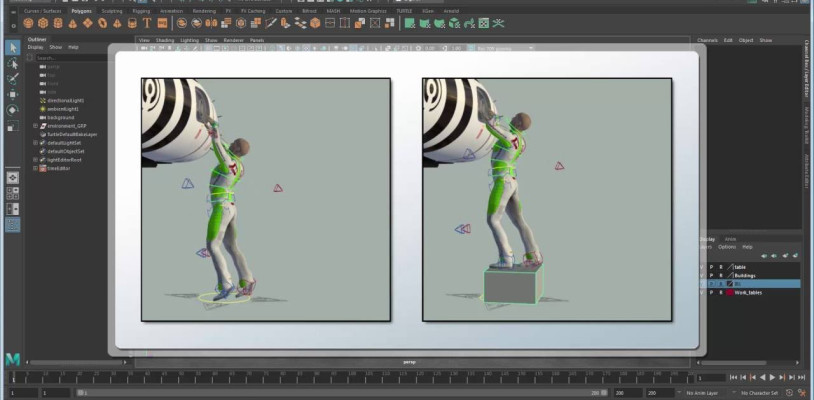Viewport: 814px width, 400px height.
Task: Toggle playback P on the Work_tables layer
Action: coord(711,293)
